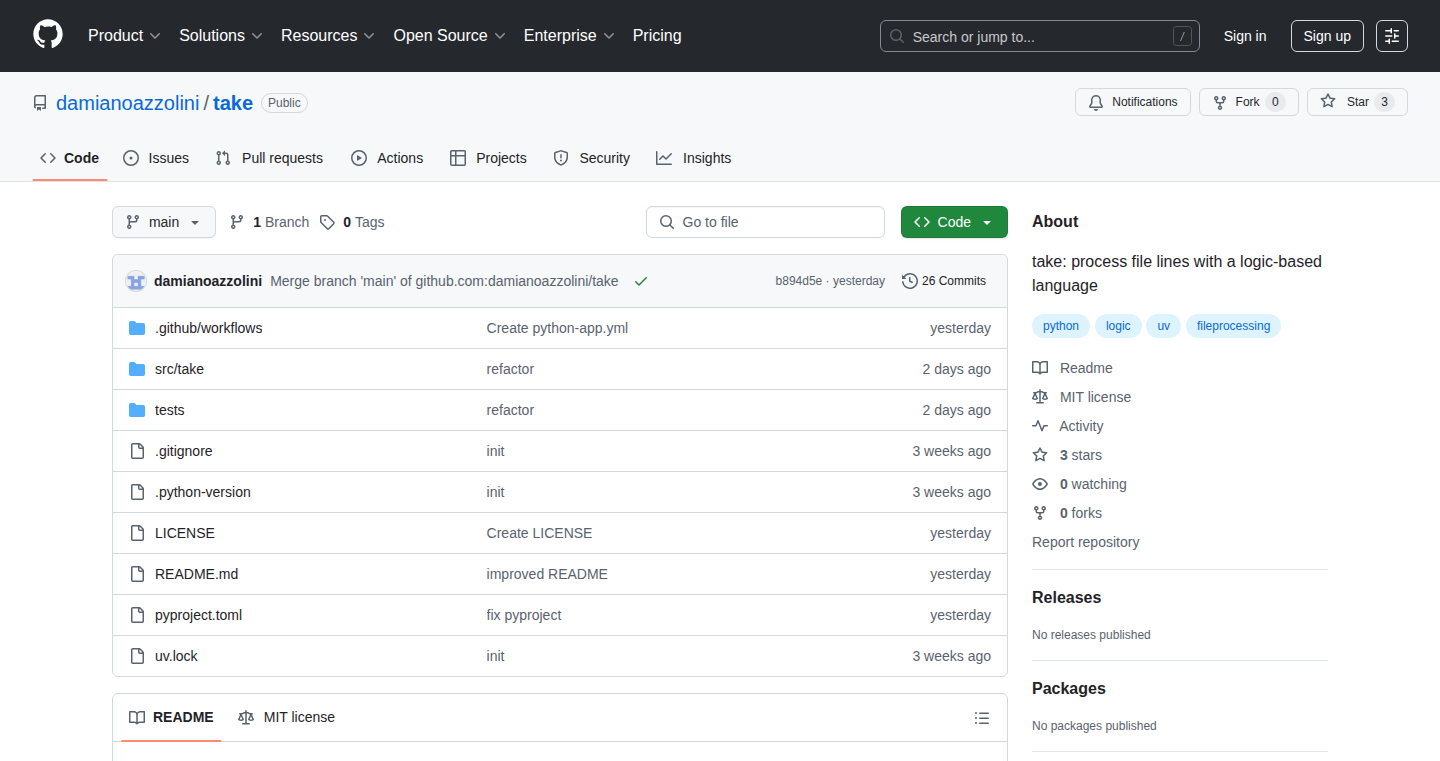The height and width of the screenshot is (761, 1440).
Task: Select the Code tab
Action: pos(70,158)
